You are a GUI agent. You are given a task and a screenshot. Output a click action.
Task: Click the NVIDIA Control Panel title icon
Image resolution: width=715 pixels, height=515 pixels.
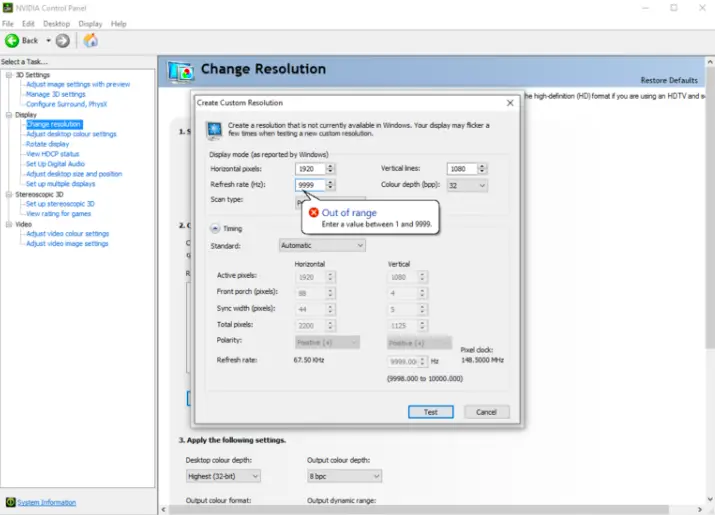pyautogui.click(x=7, y=8)
